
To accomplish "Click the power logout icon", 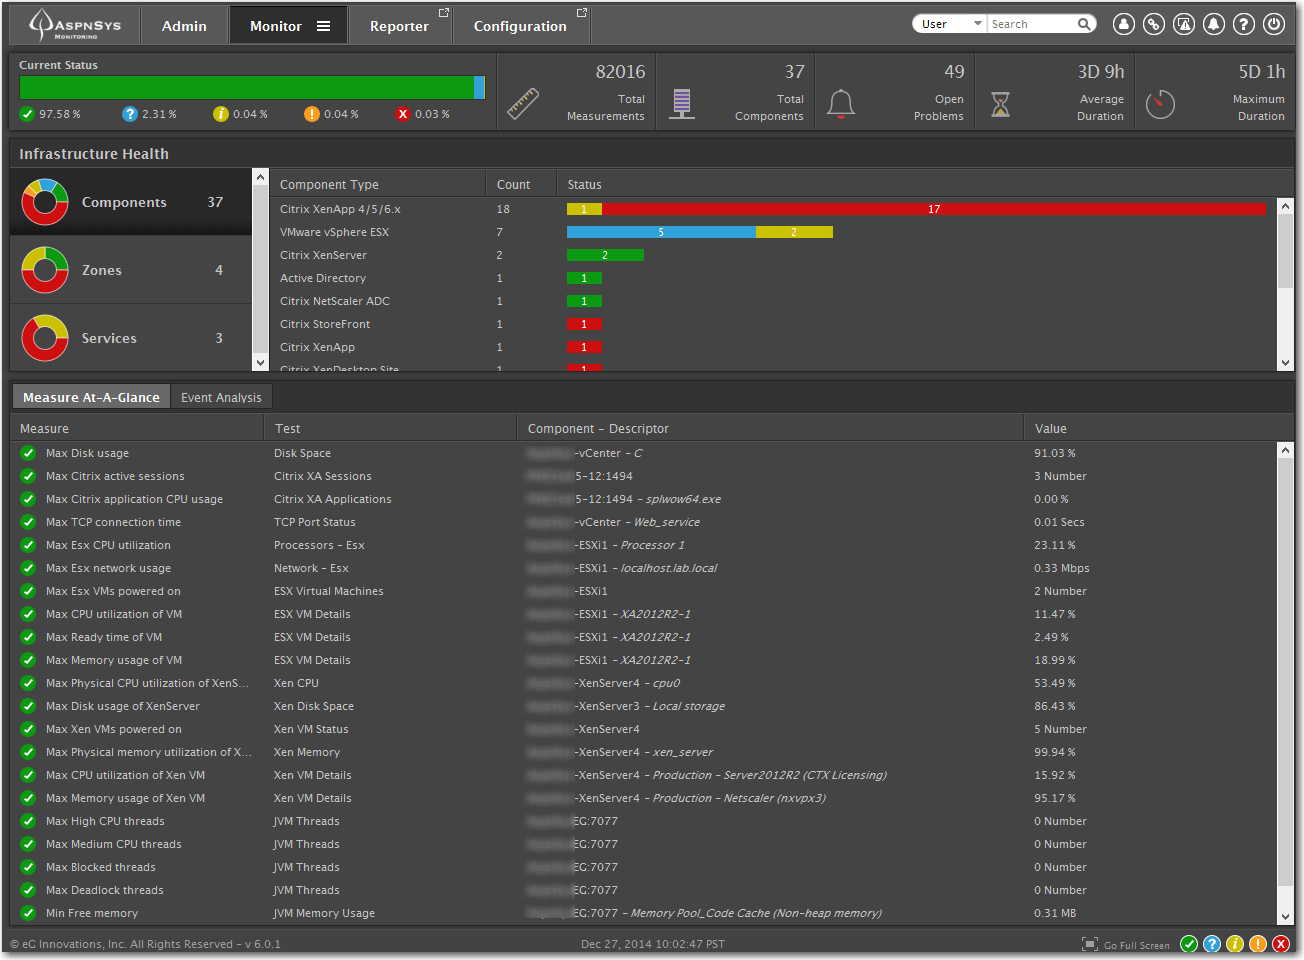I will (1274, 24).
